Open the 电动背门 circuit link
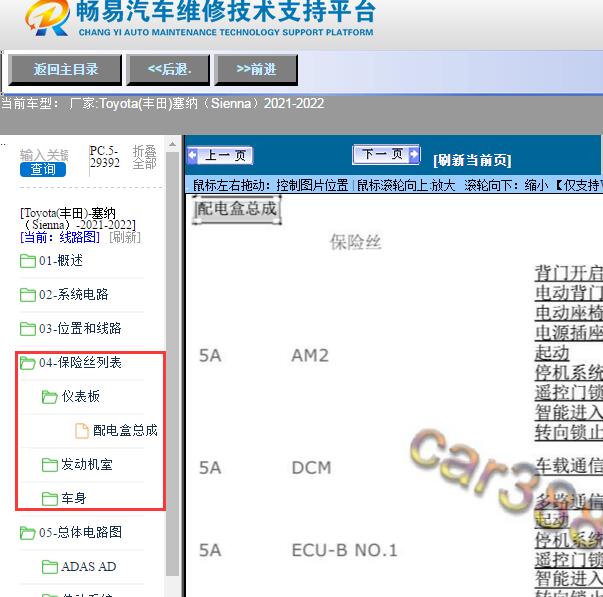 (569, 293)
